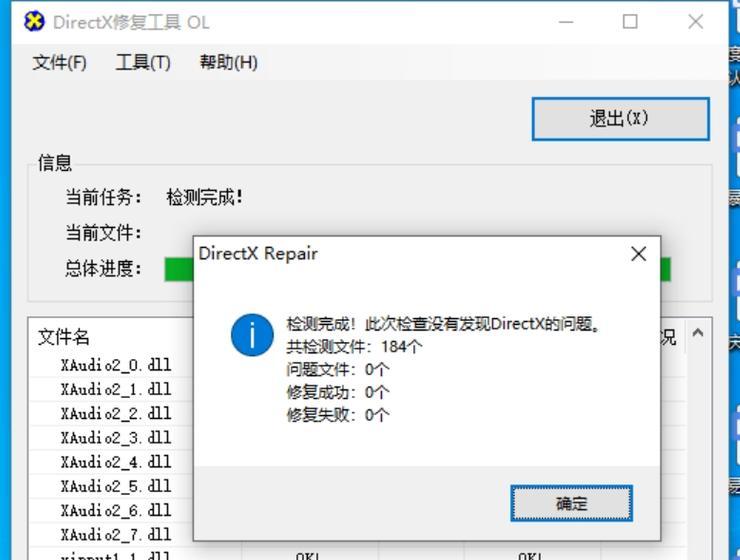Select XAudio2_4.dll row

(116, 461)
